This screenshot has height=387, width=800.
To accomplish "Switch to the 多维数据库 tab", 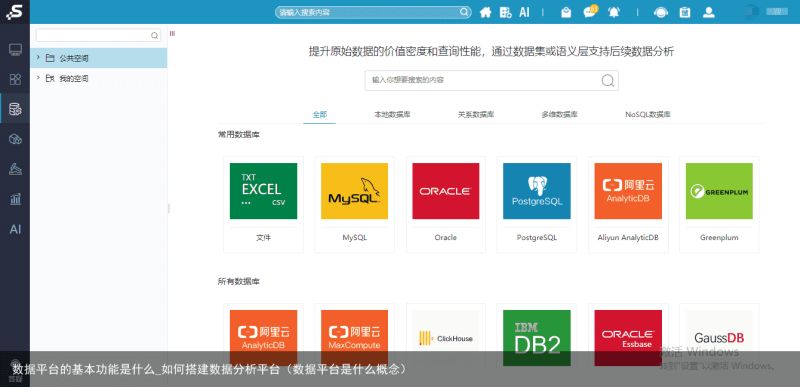I will pos(559,115).
